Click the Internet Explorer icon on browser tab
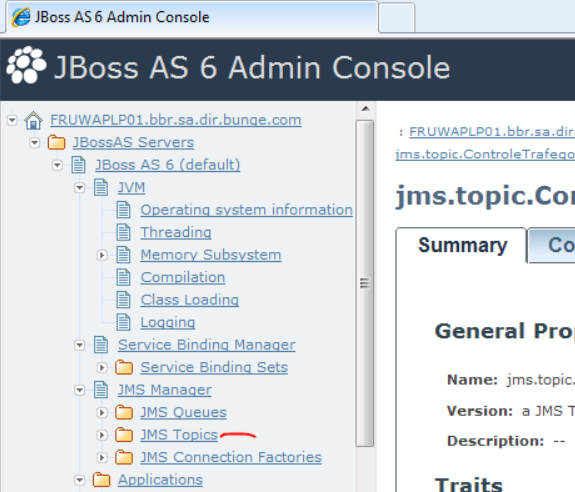This screenshot has width=575, height=492. tap(21, 17)
